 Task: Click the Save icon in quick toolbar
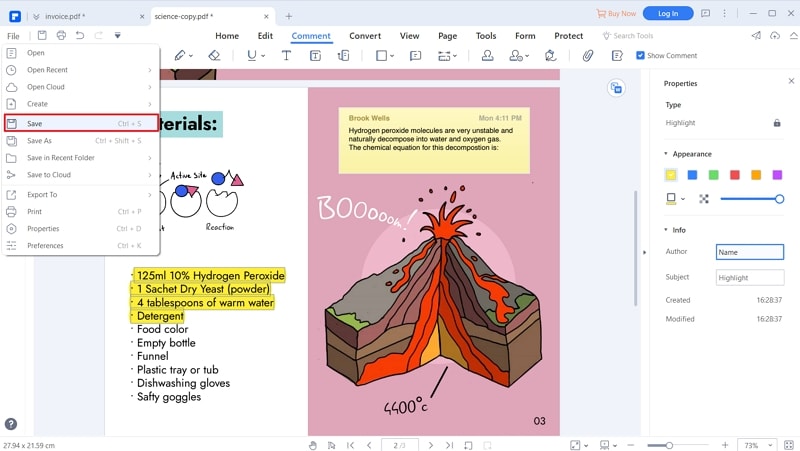(x=42, y=35)
